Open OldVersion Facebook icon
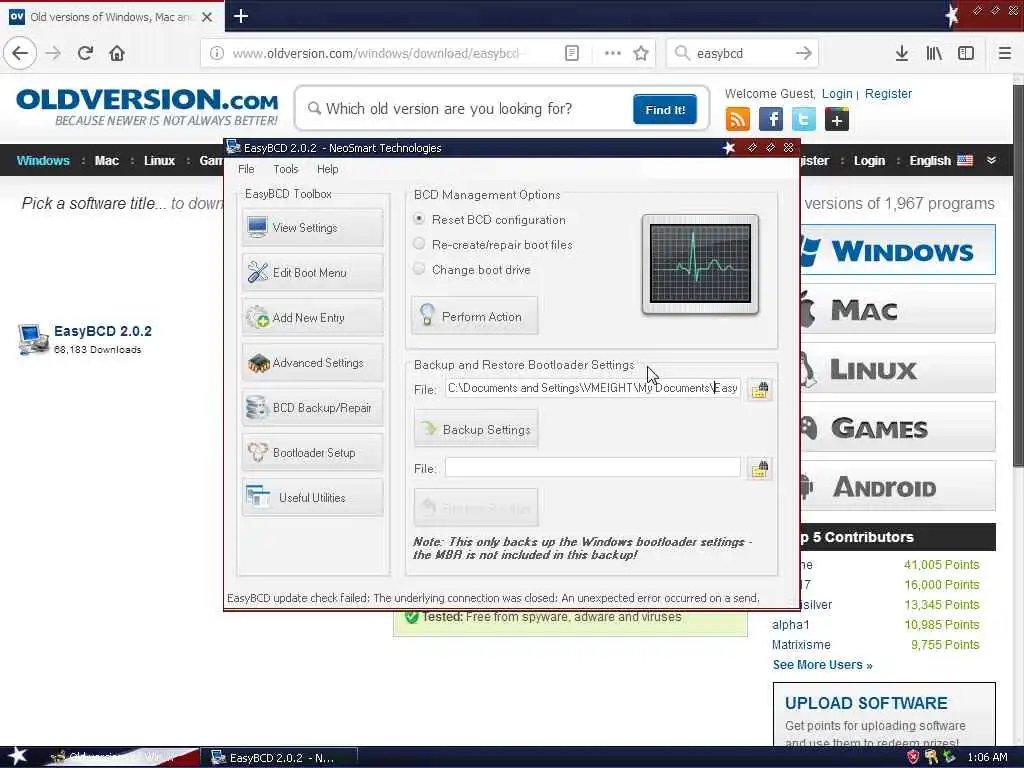1024x768 pixels. pyautogui.click(x=771, y=120)
